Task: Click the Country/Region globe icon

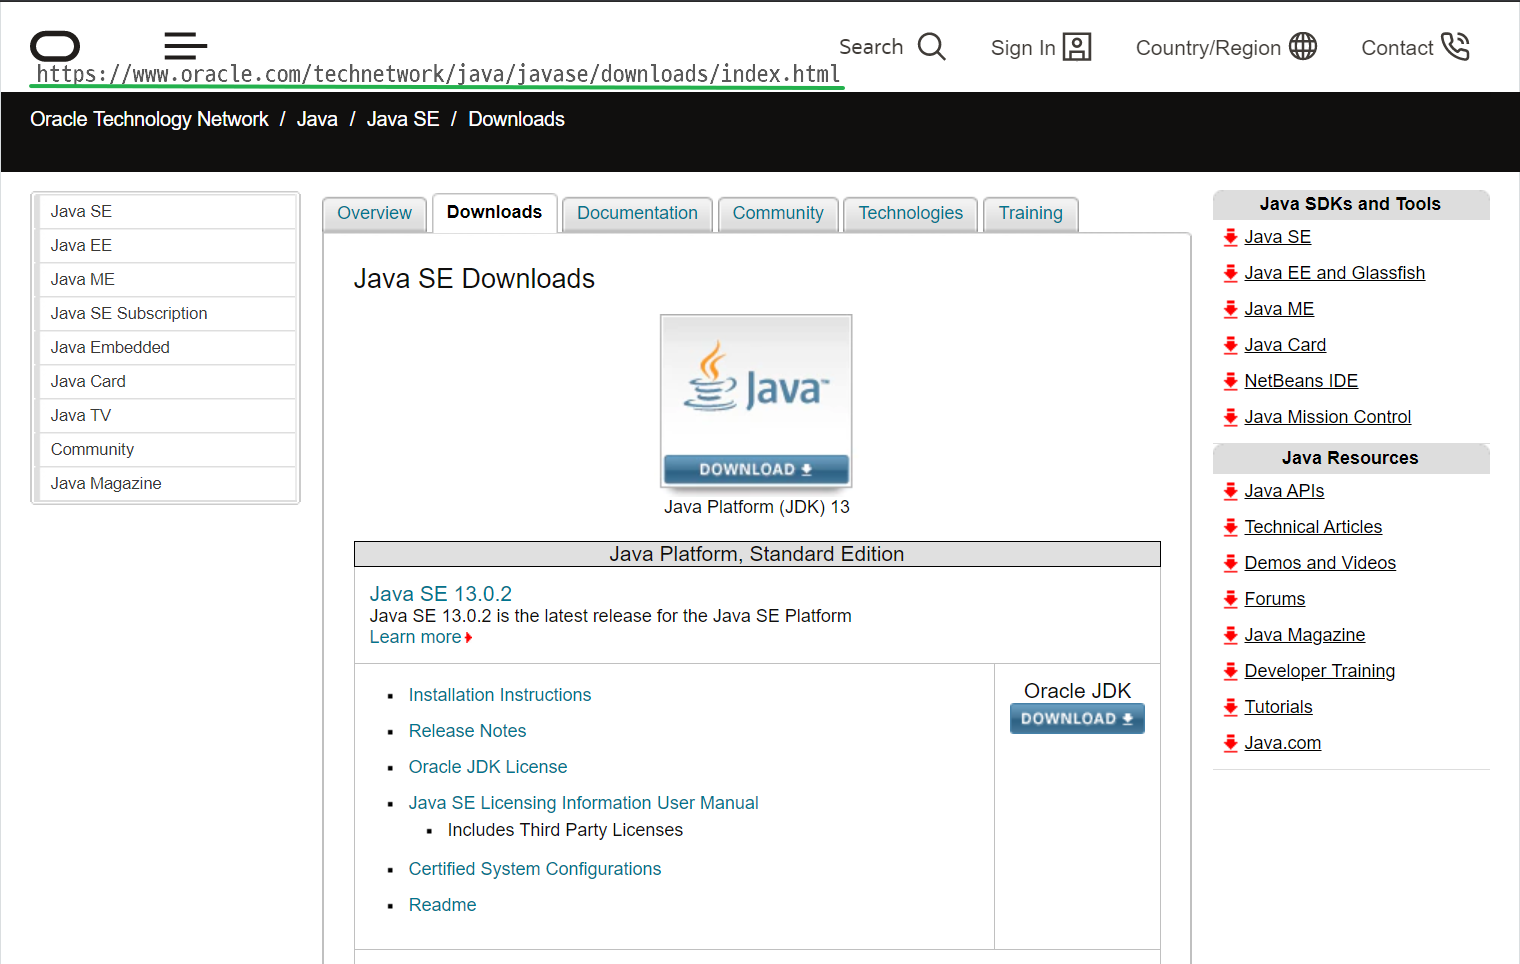Action: (1303, 46)
